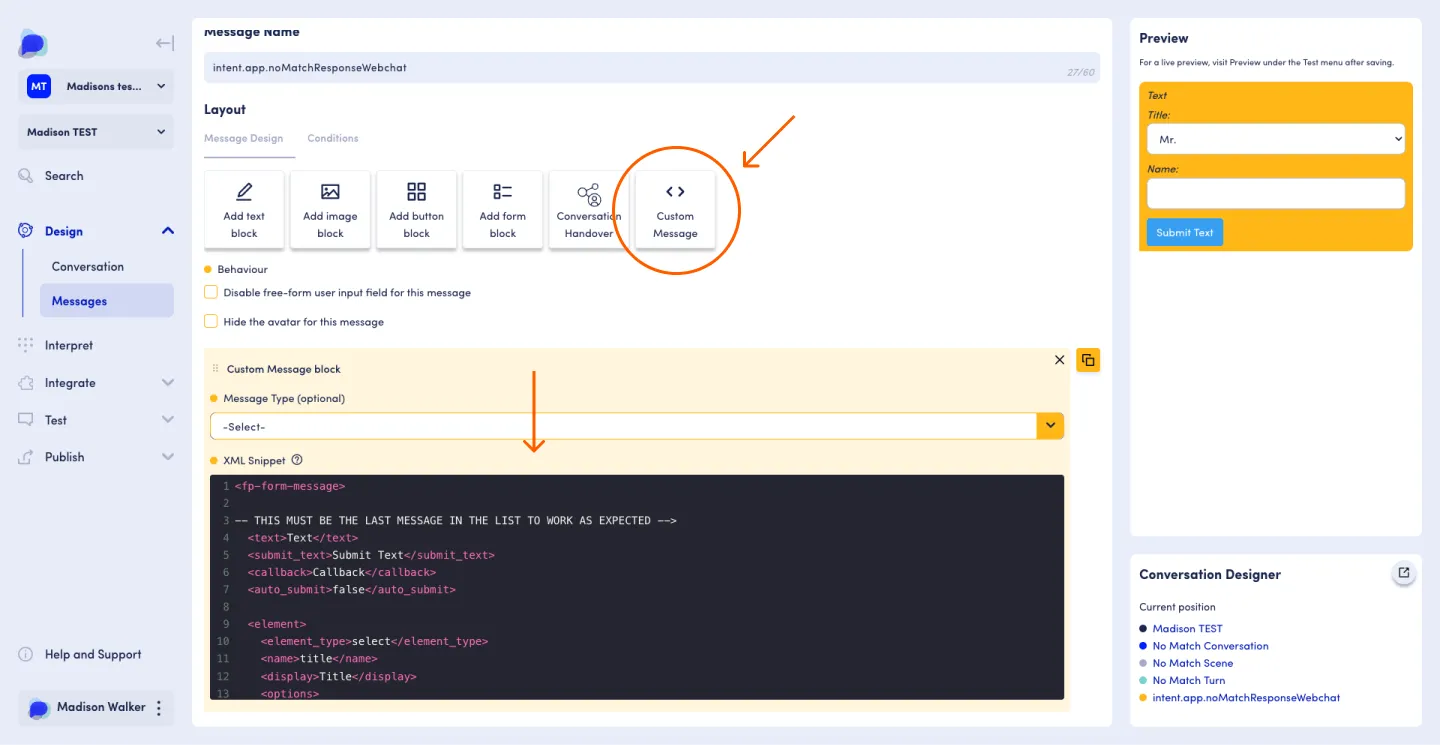1440x745 pixels.
Task: Open Conversation Designer in new window icon
Action: click(x=1404, y=573)
